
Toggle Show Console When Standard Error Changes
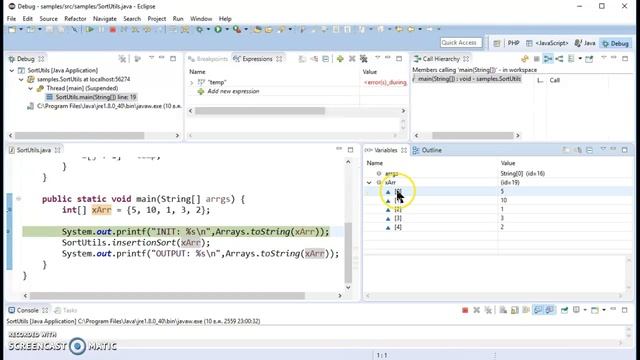[x=549, y=310]
